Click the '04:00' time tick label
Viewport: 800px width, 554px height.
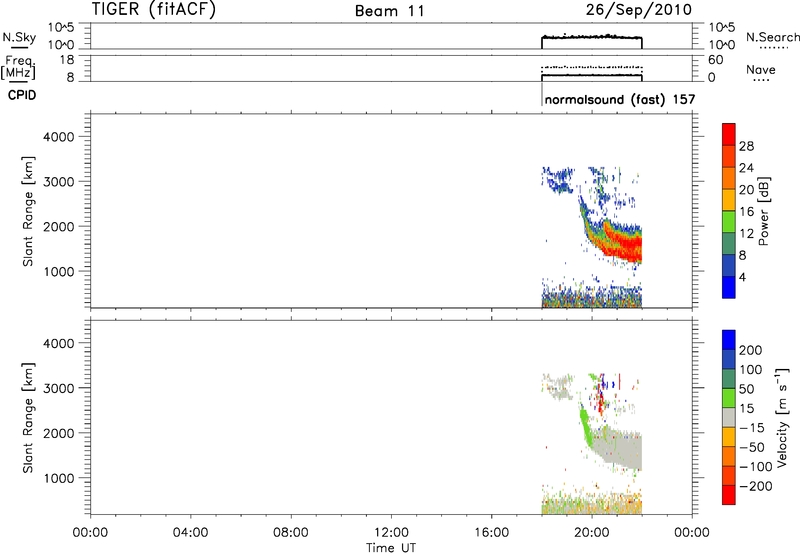pos(190,533)
